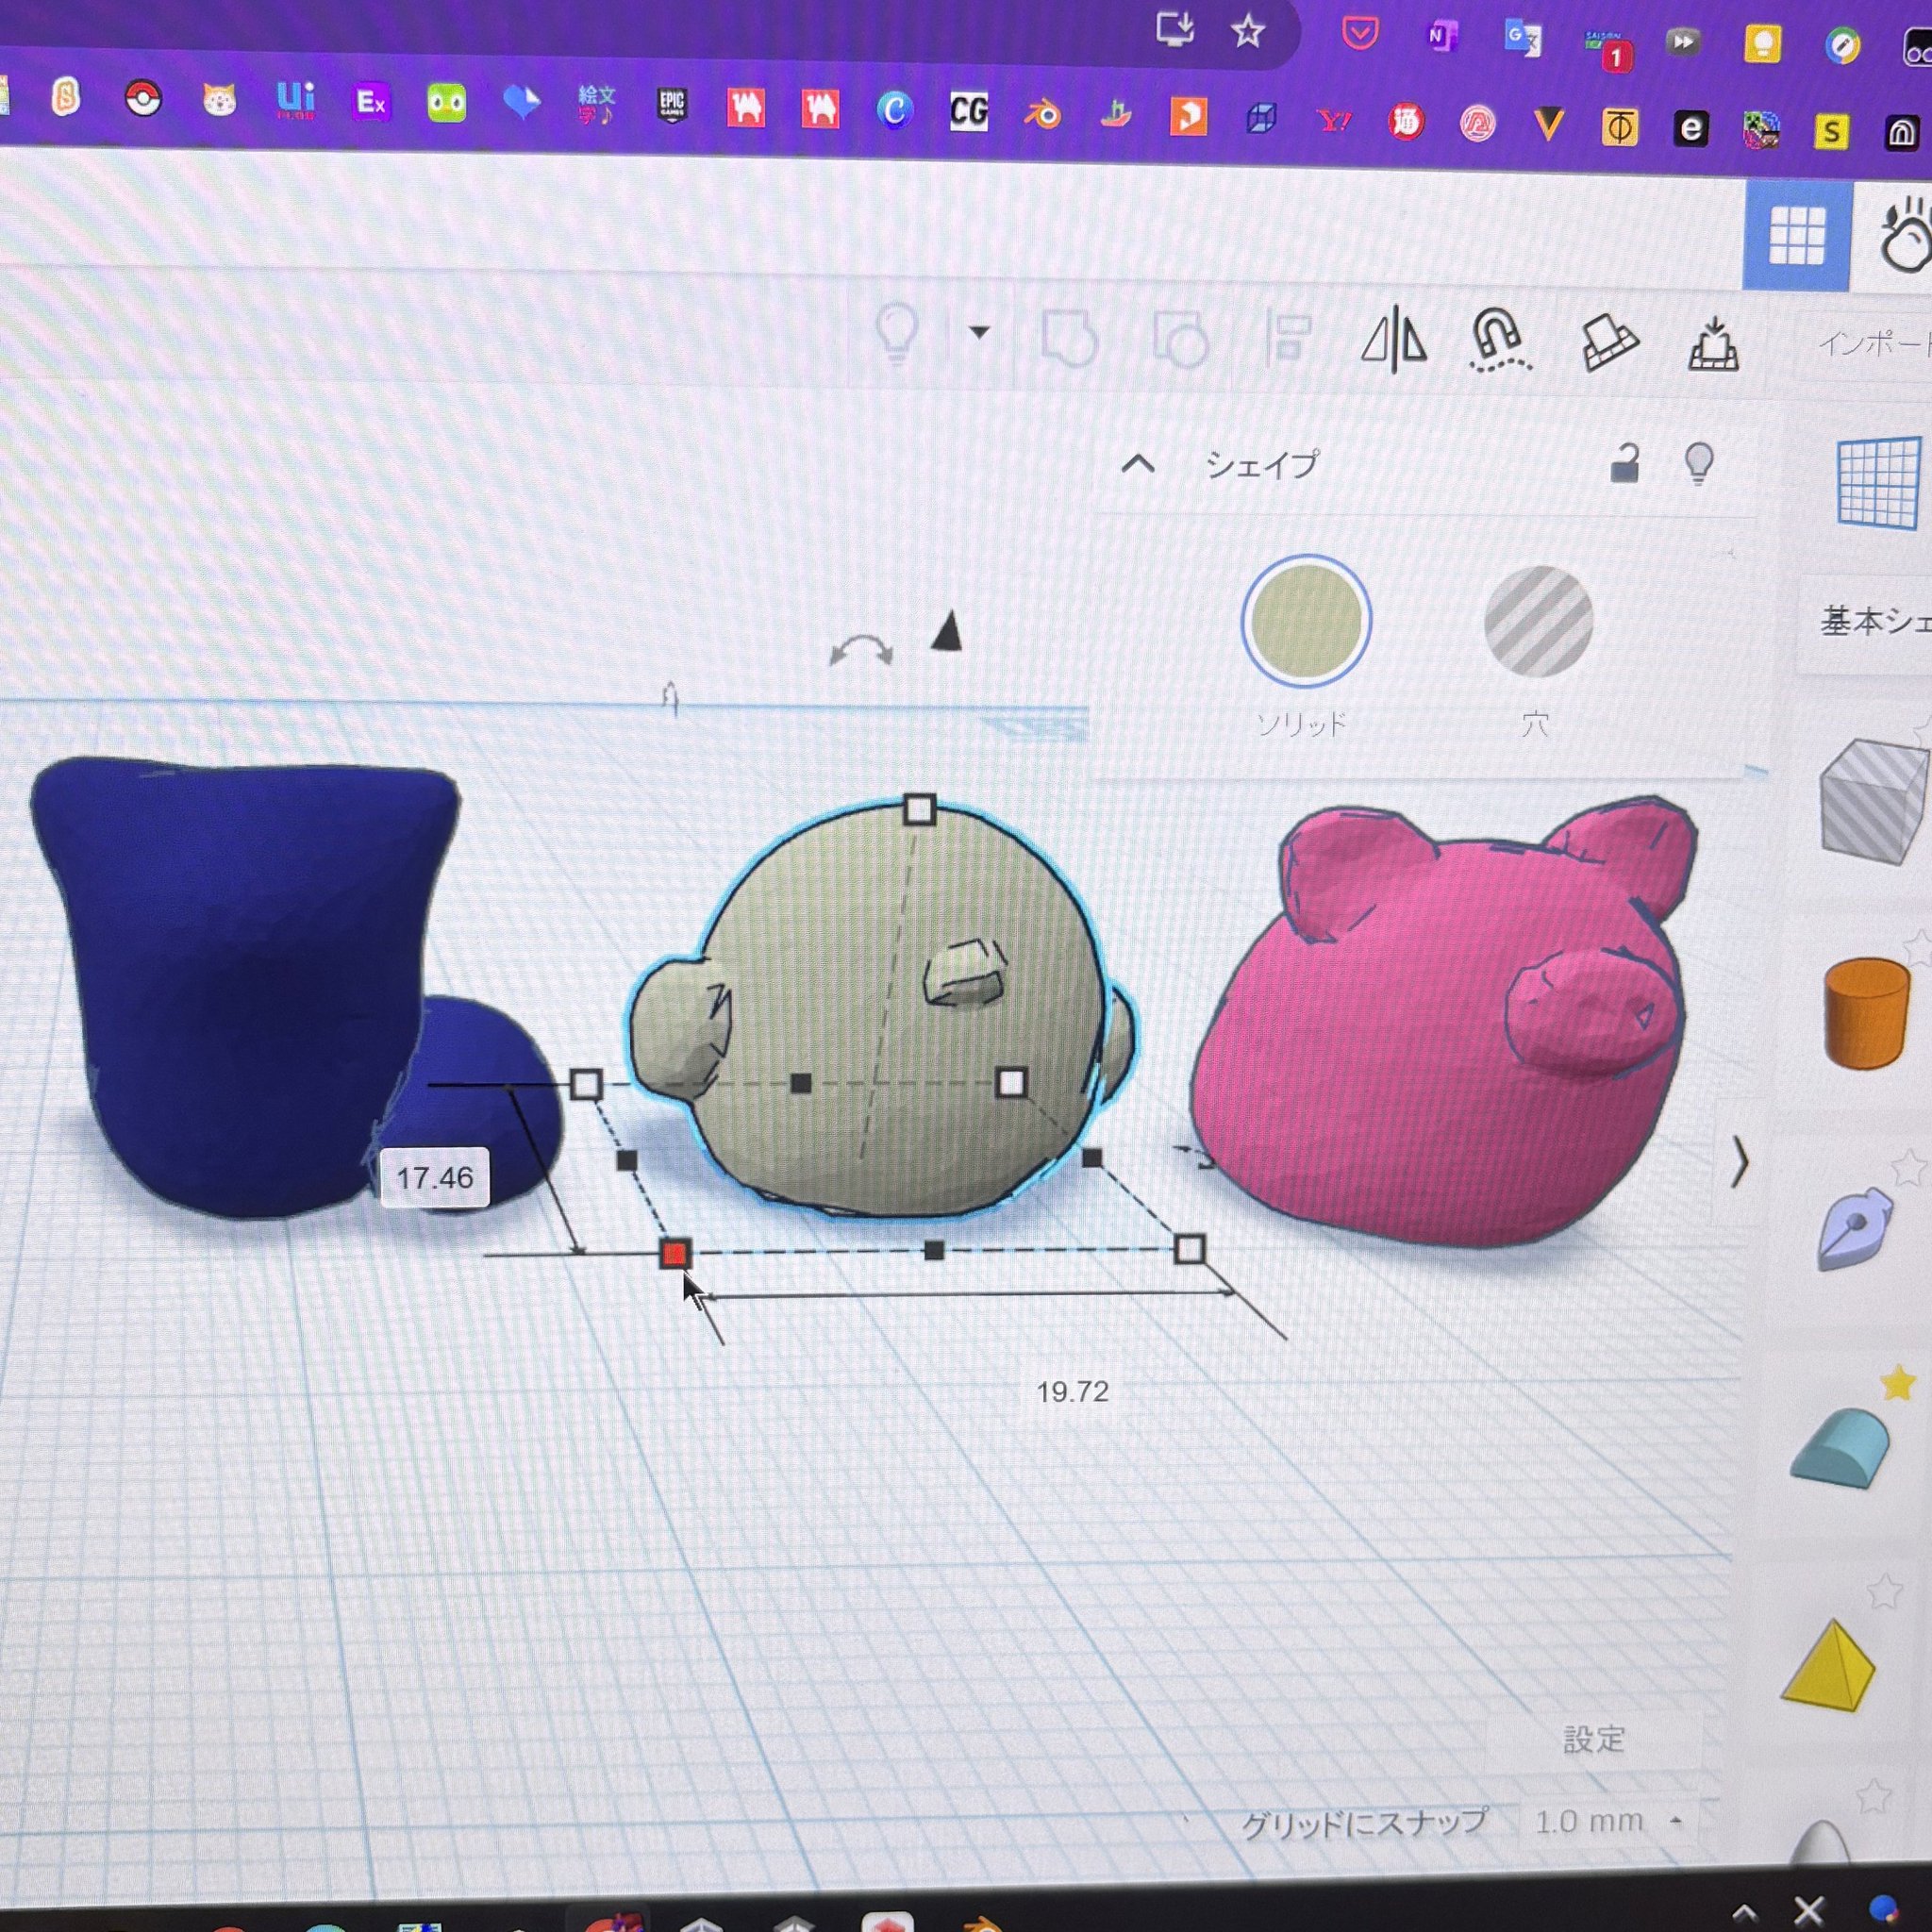Switch to the 3D design grid view

[1797, 236]
